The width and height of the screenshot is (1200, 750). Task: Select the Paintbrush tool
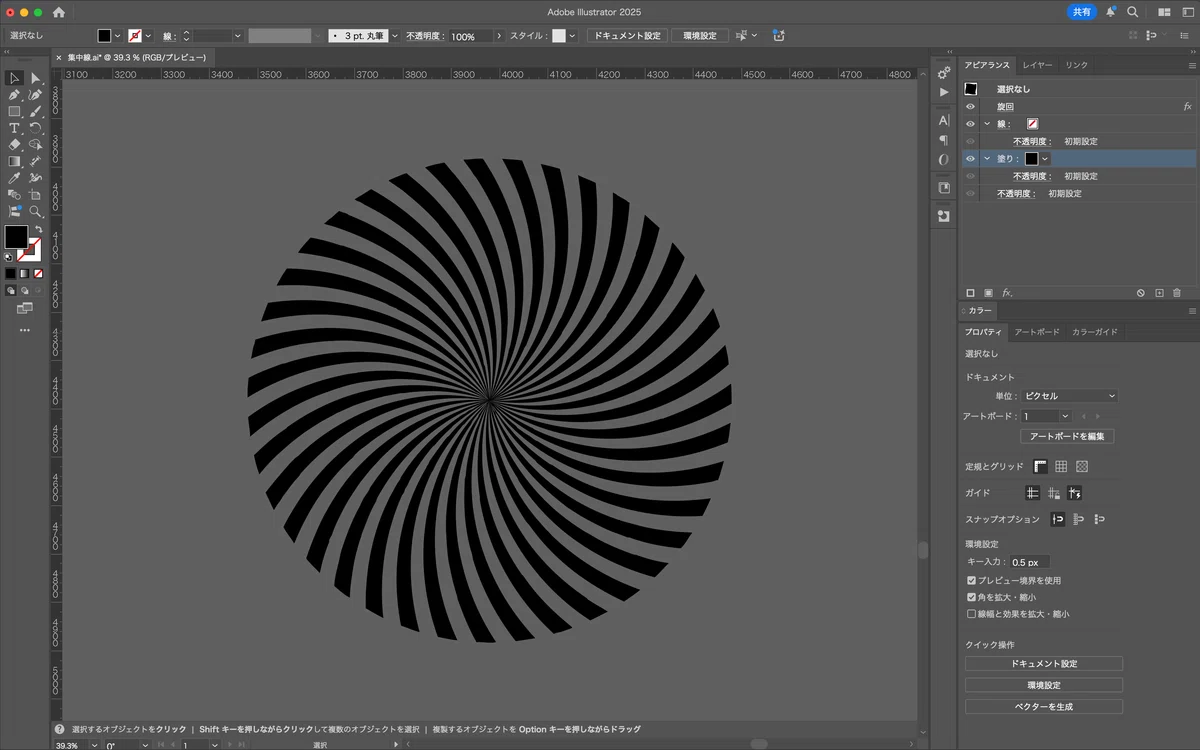36,111
